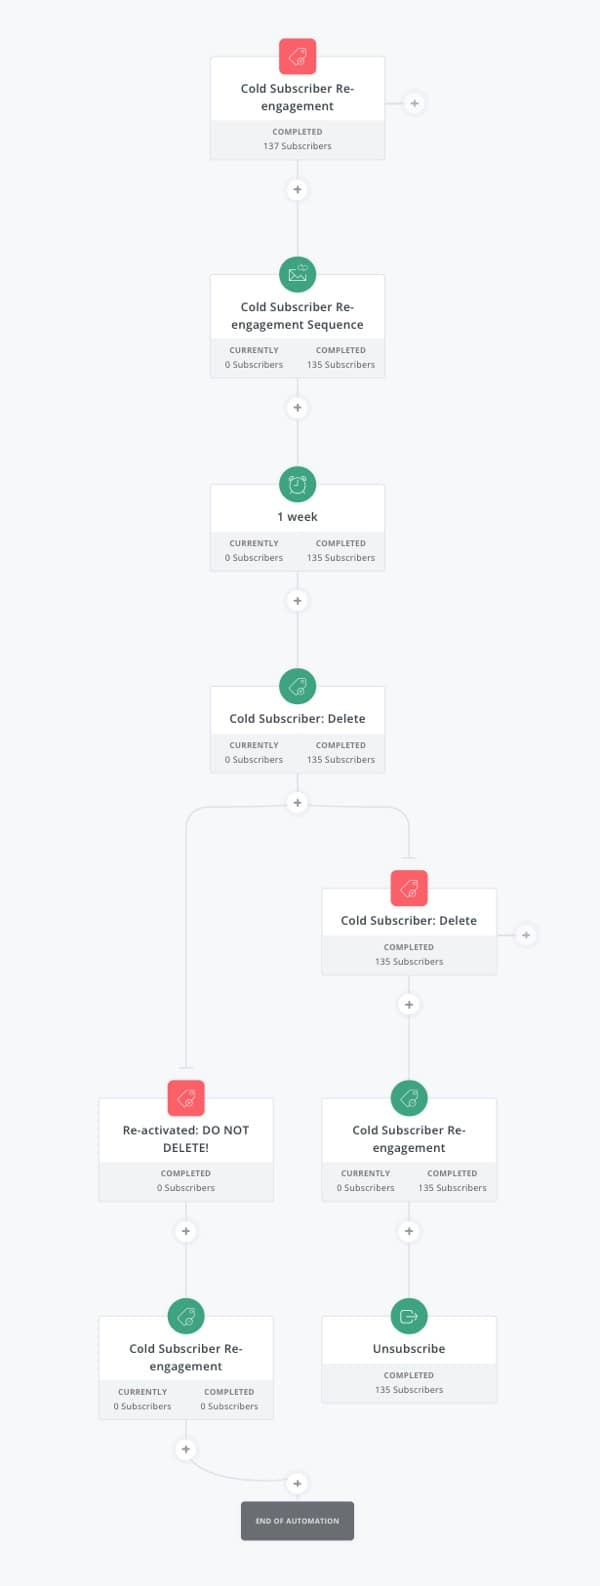
Task: Select the 1 week delay step title
Action: (x=297, y=516)
